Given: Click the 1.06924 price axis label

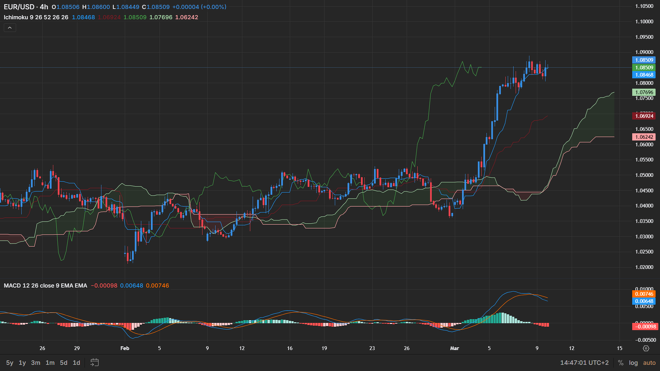Looking at the screenshot, I should point(644,116).
